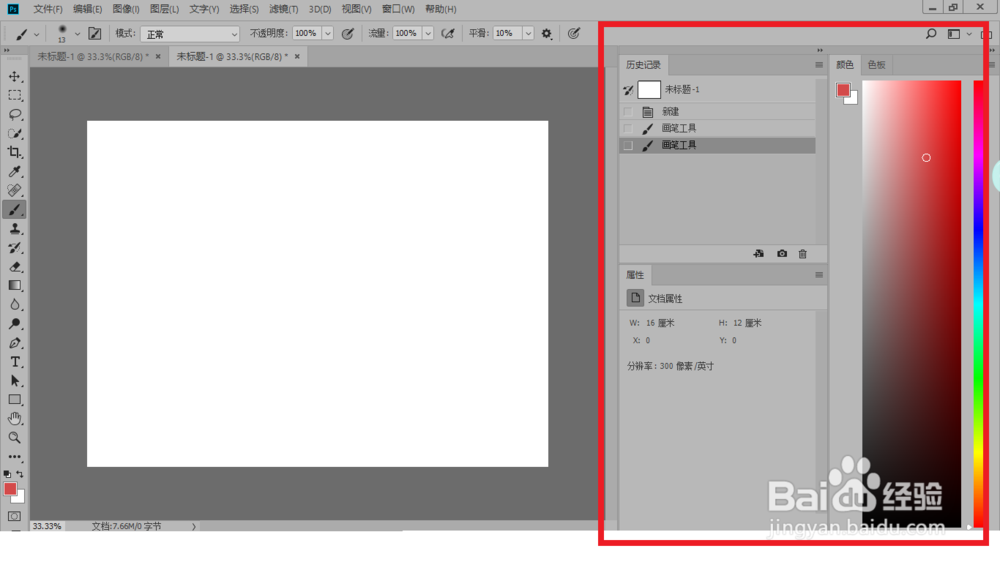Select the Lasso tool

[x=14, y=115]
